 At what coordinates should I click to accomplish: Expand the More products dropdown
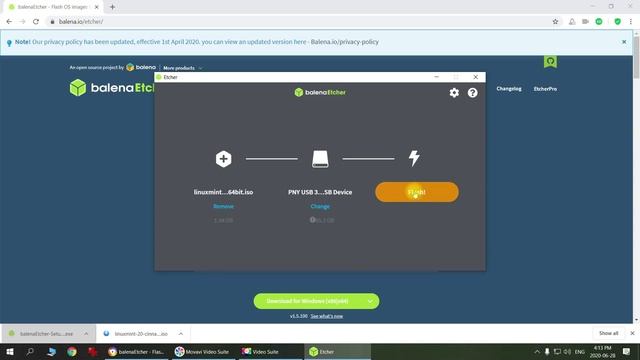click(x=182, y=68)
